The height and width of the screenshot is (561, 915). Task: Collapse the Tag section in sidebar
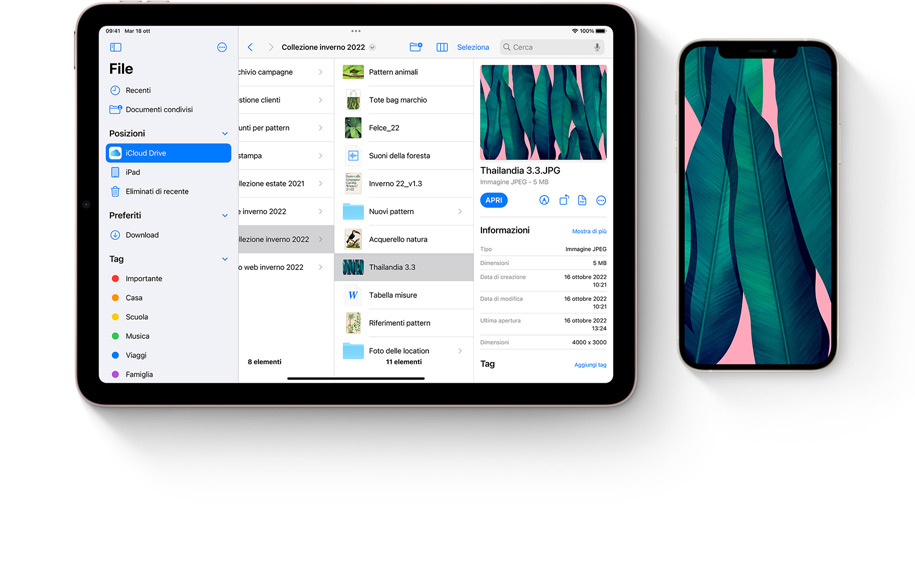(x=225, y=260)
